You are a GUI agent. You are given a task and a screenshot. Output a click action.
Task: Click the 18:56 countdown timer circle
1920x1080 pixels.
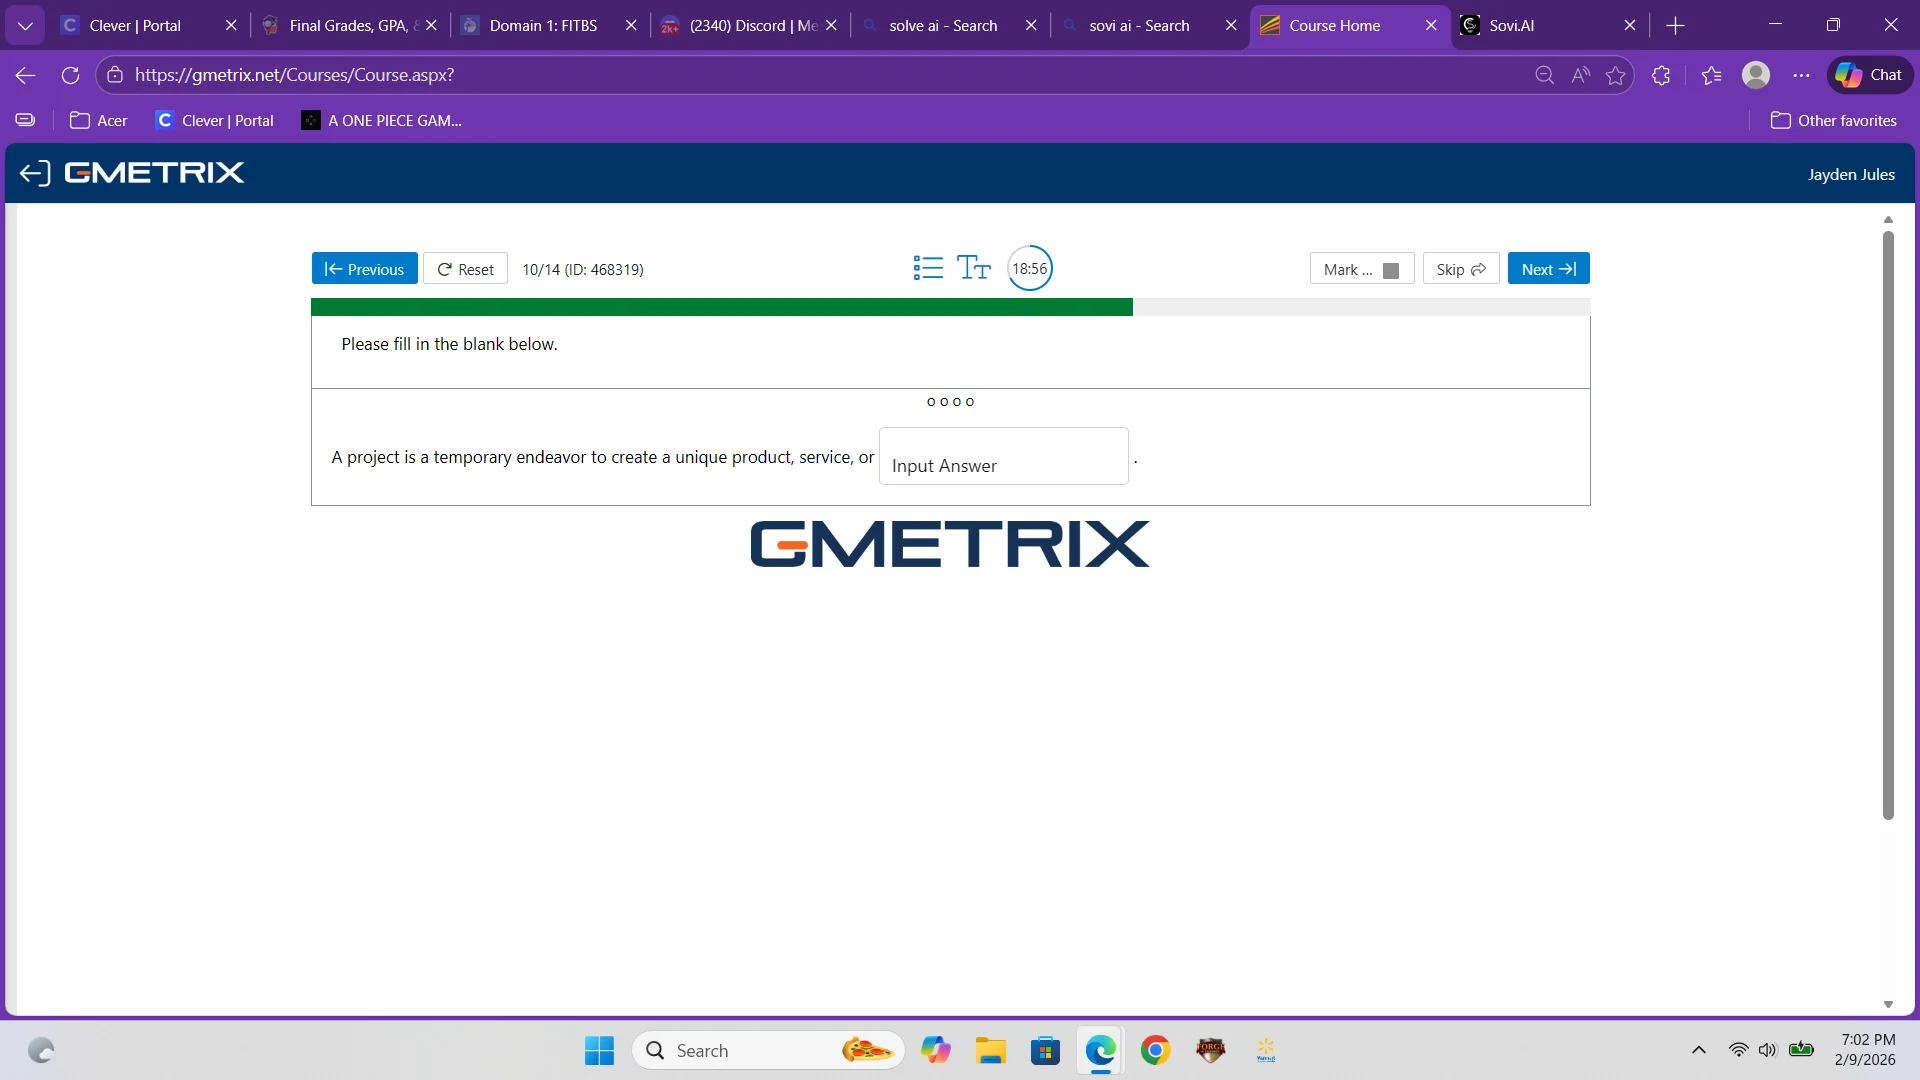(1029, 268)
